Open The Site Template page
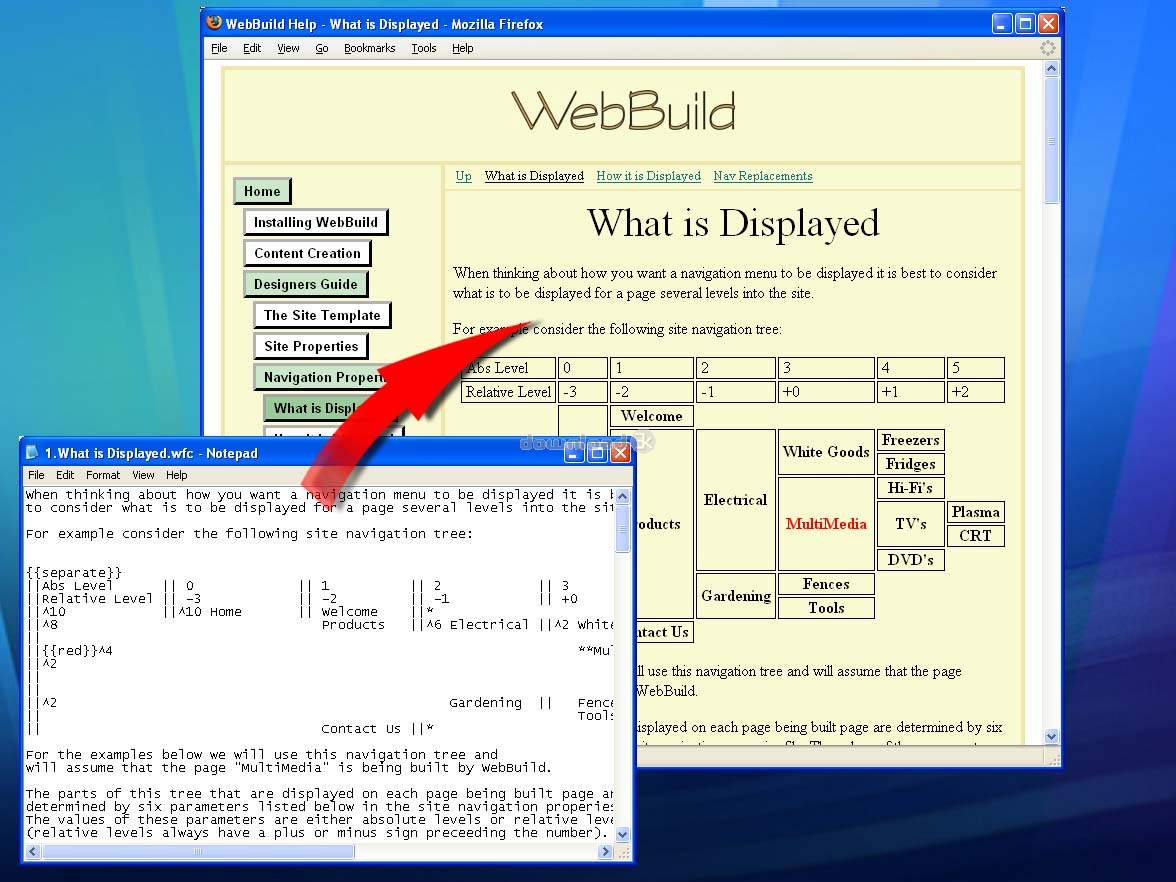The height and width of the screenshot is (882, 1176). [x=322, y=315]
